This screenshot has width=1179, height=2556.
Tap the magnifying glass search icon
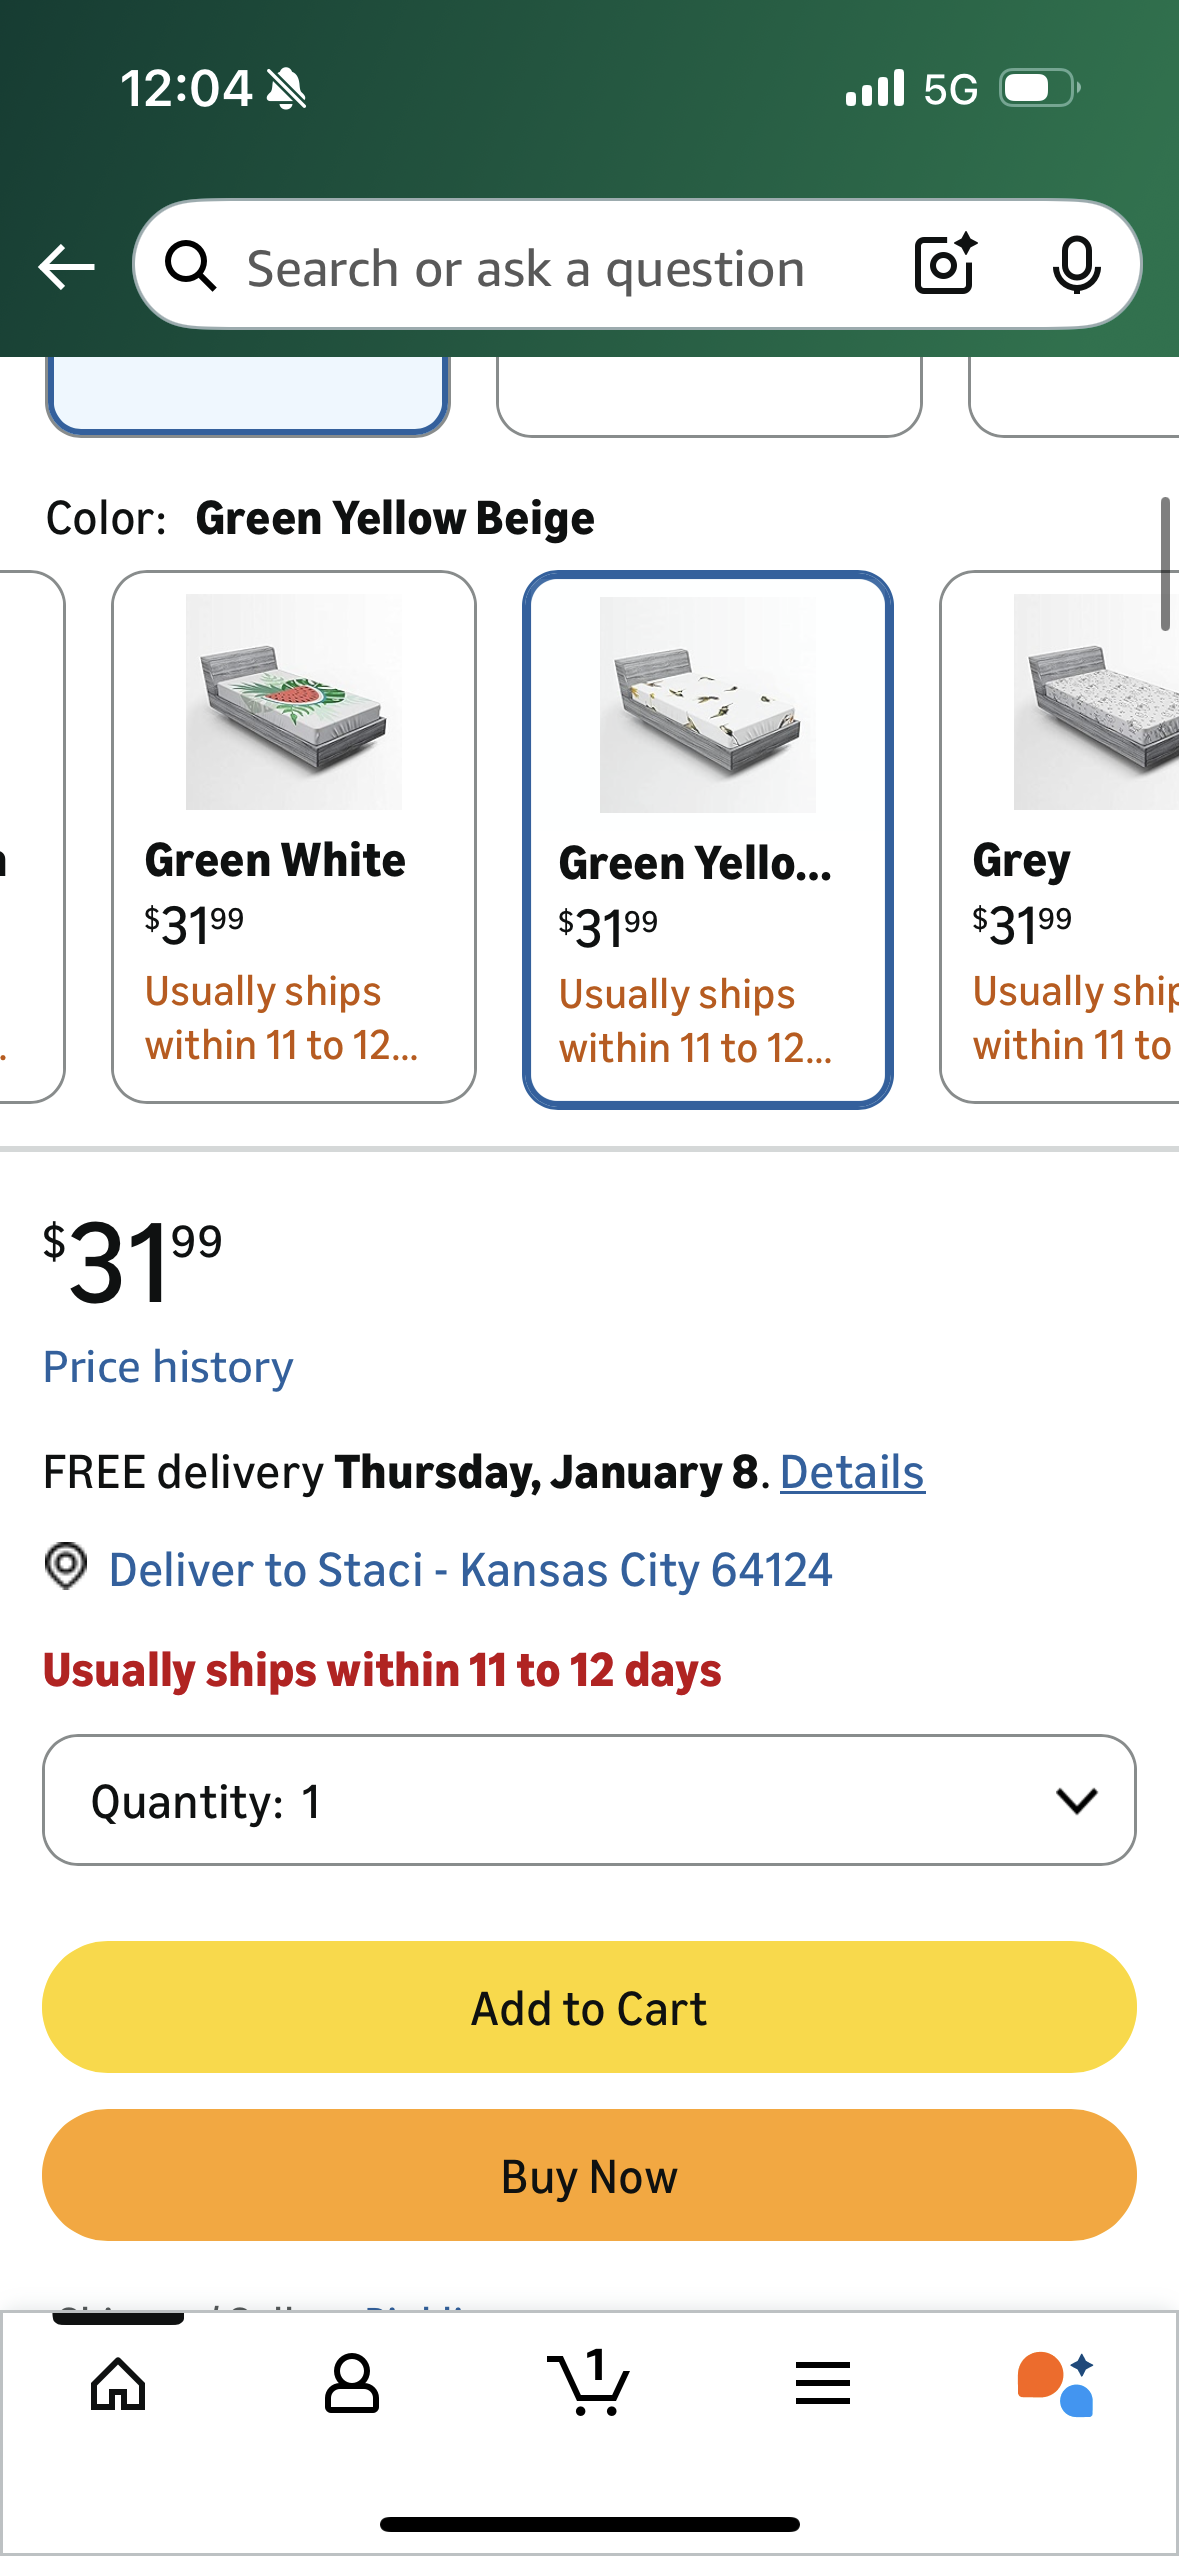(191, 267)
